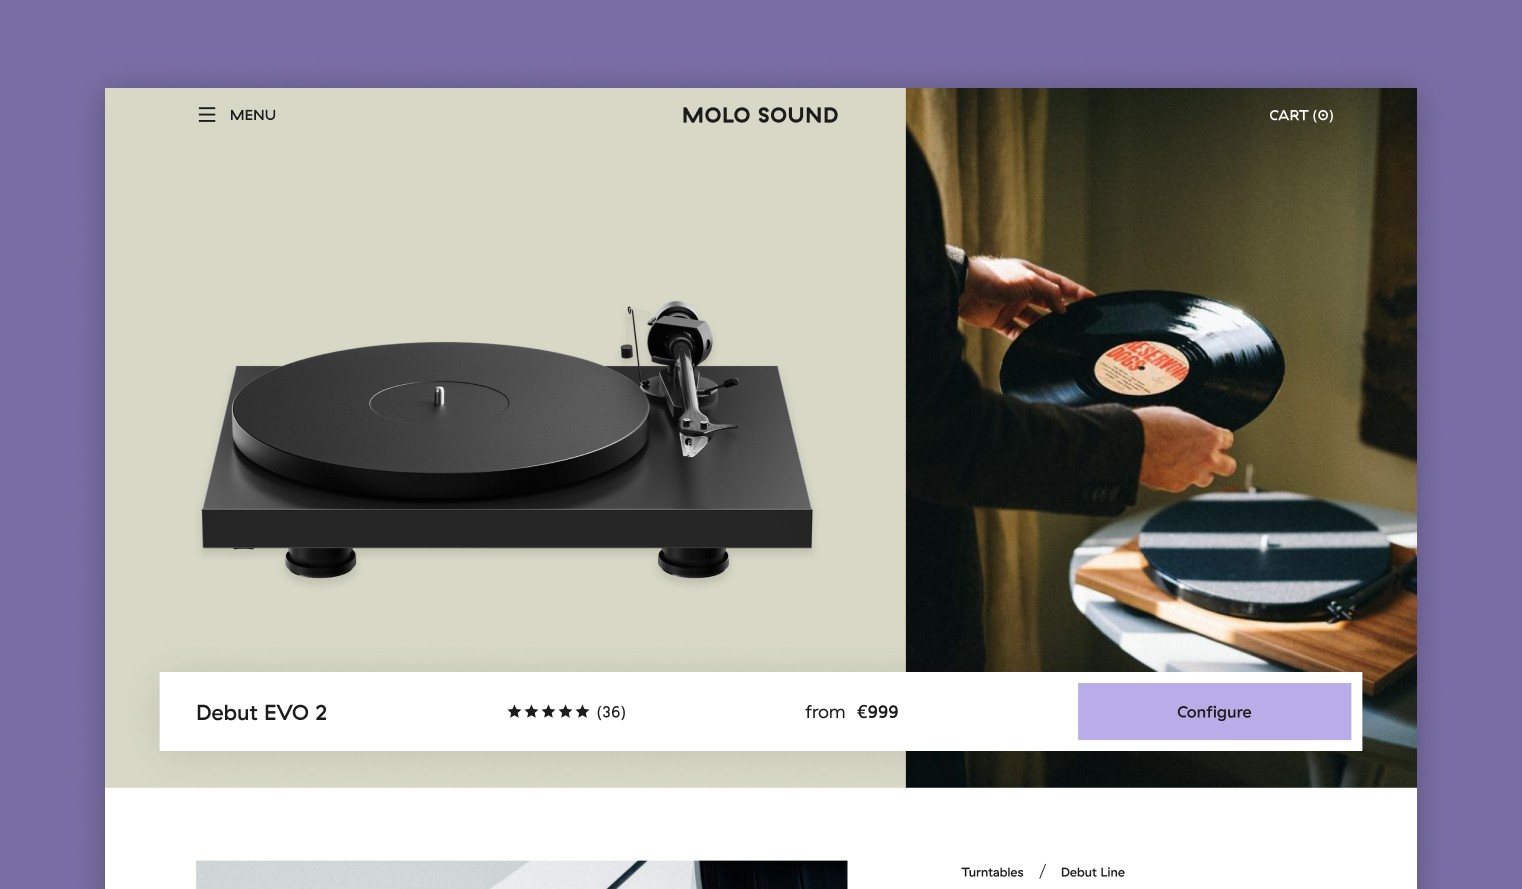Click the Configure button

[x=1214, y=712]
